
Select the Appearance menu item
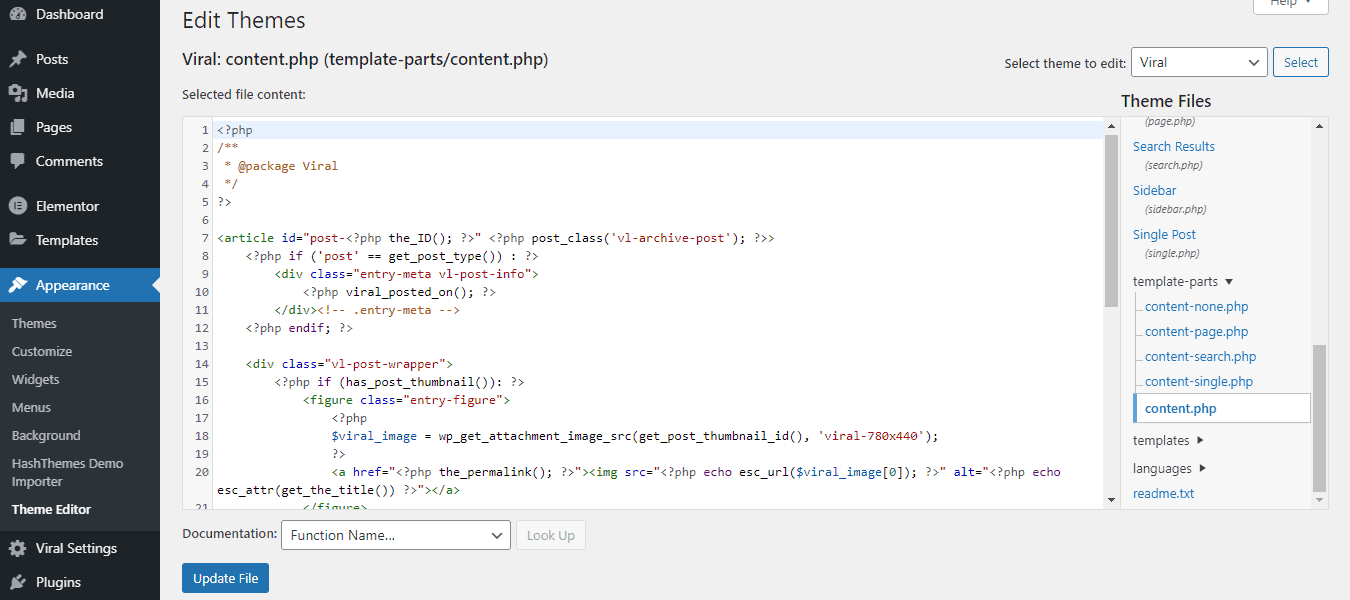[x=80, y=285]
